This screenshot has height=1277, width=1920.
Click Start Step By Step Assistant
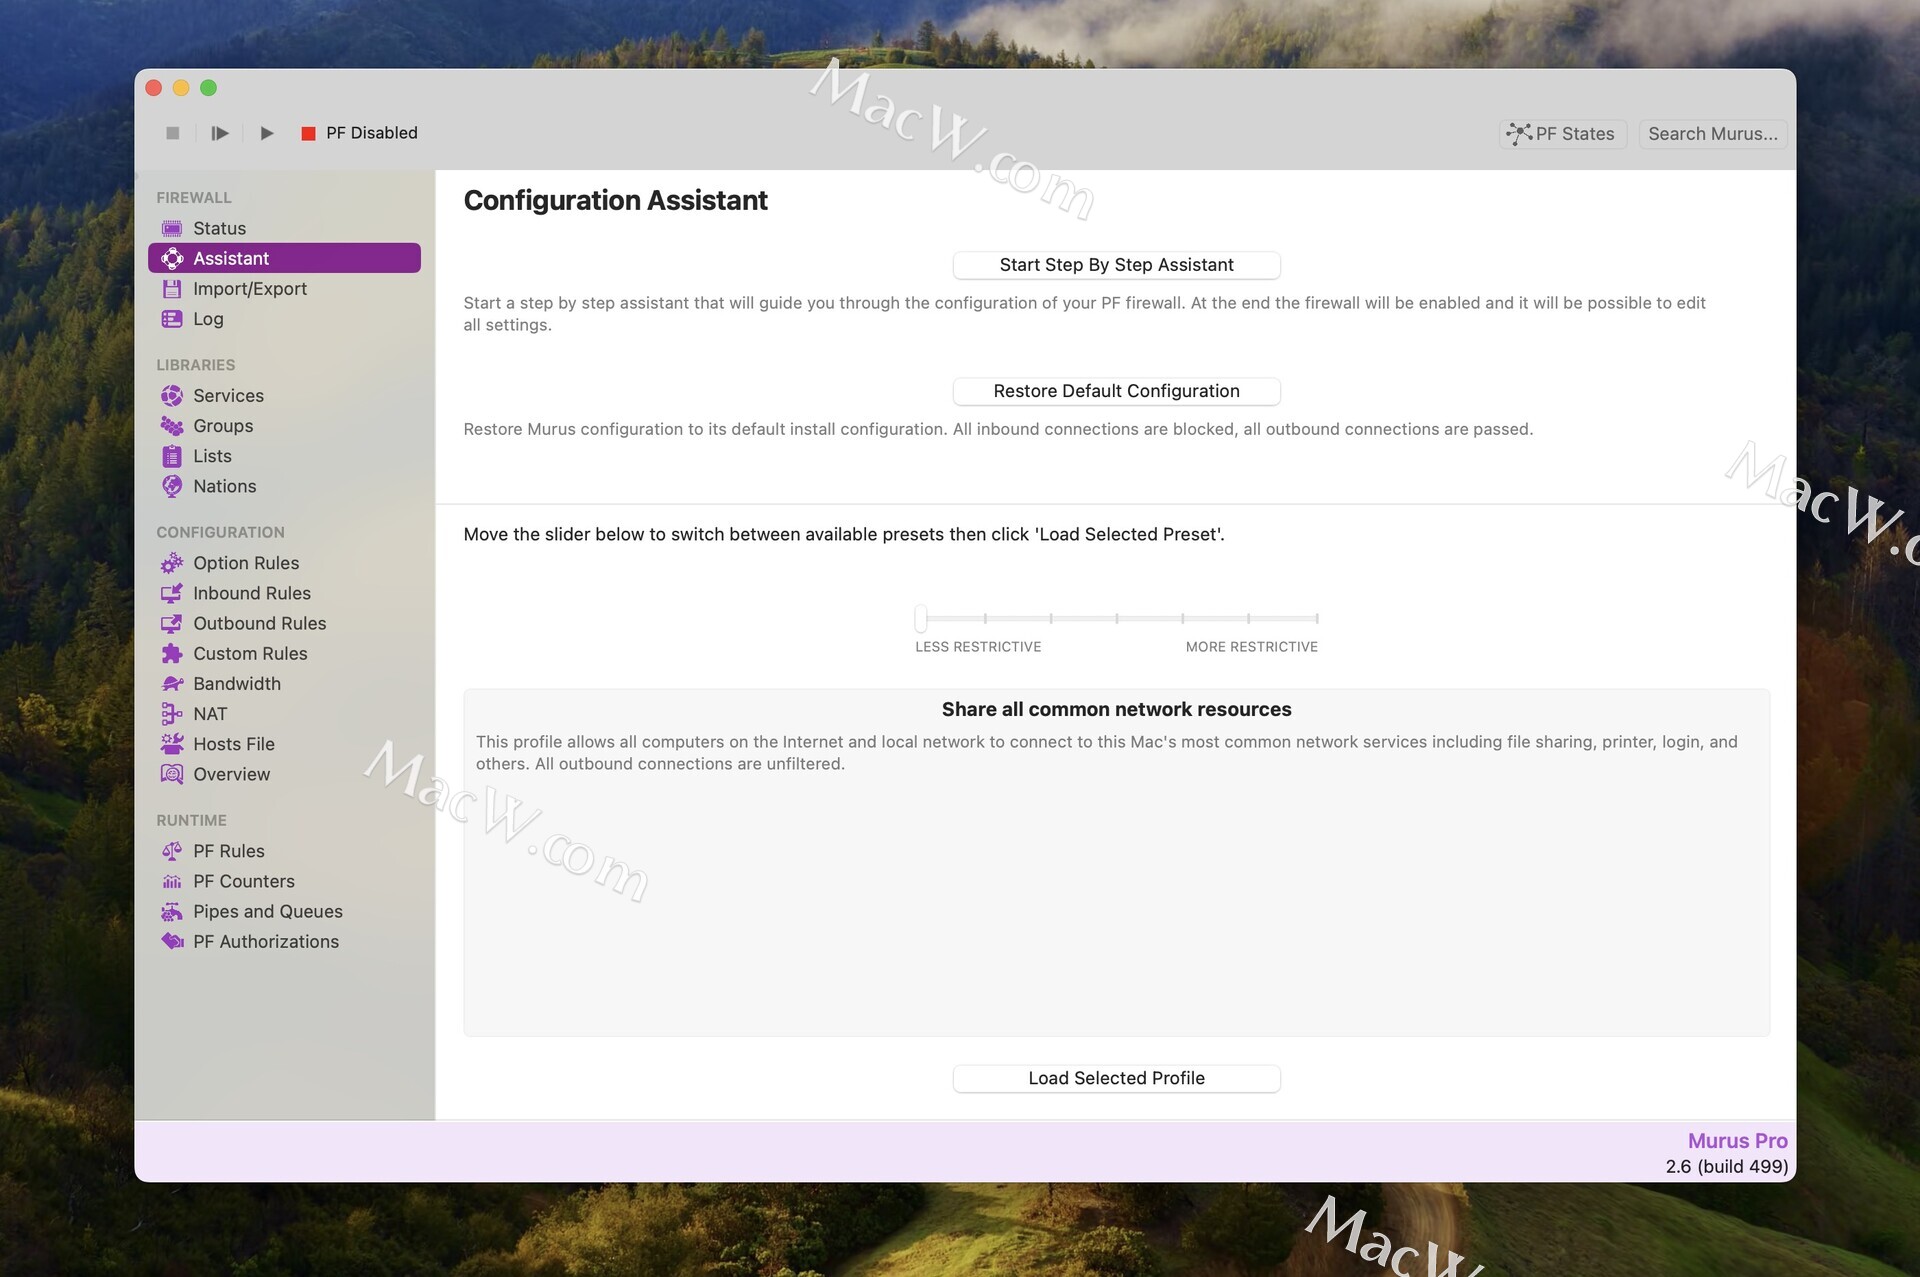1116,265
